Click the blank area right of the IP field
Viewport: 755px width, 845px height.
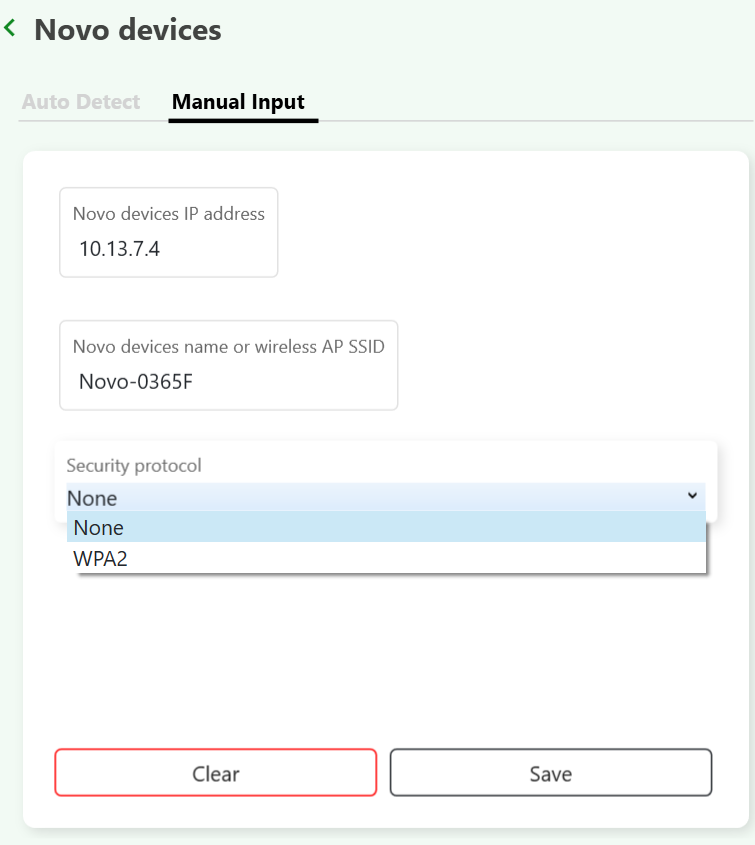click(x=500, y=233)
